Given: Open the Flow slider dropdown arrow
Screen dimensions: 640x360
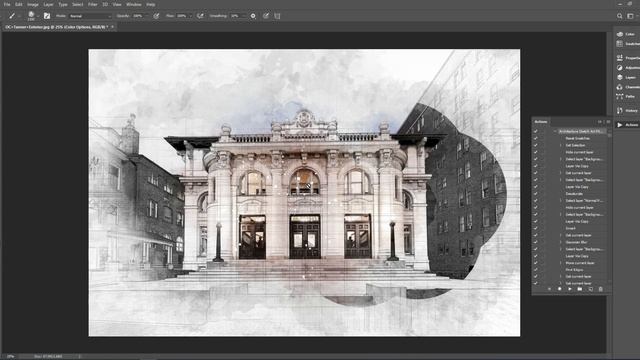Looking at the screenshot, I should (191, 16).
